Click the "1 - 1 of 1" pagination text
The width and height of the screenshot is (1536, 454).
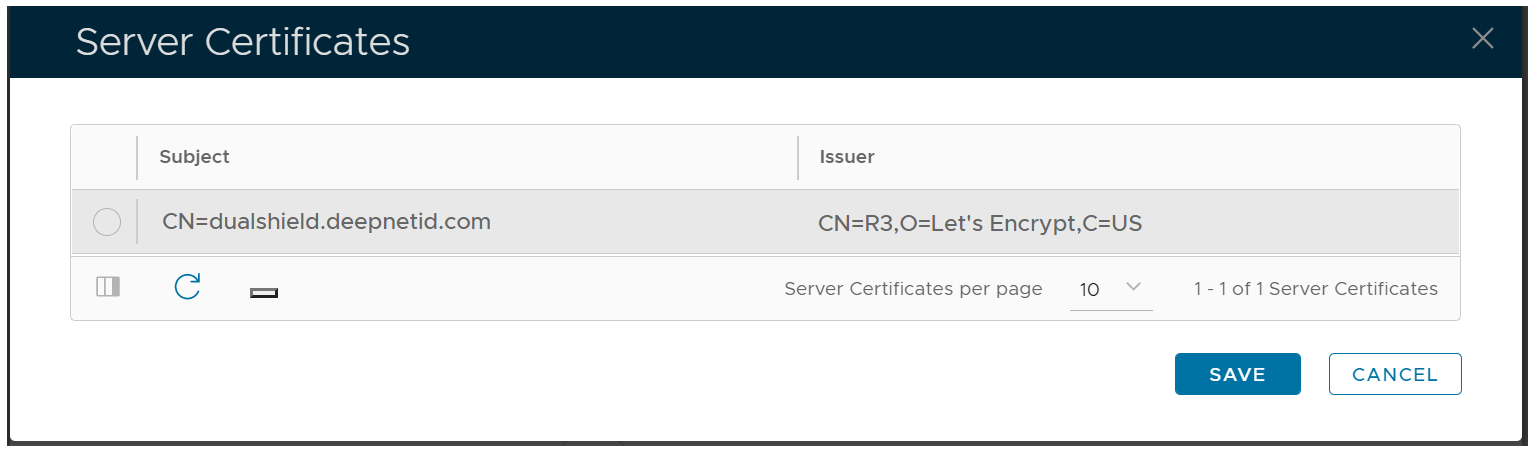click(1315, 289)
